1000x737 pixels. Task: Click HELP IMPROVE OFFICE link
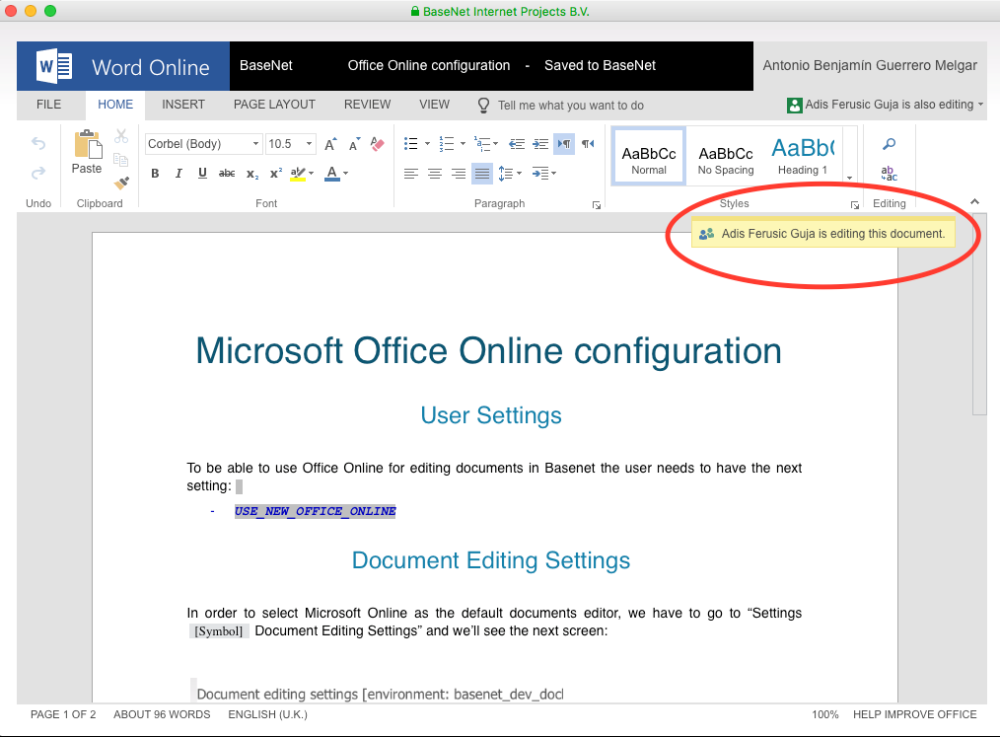click(915, 715)
